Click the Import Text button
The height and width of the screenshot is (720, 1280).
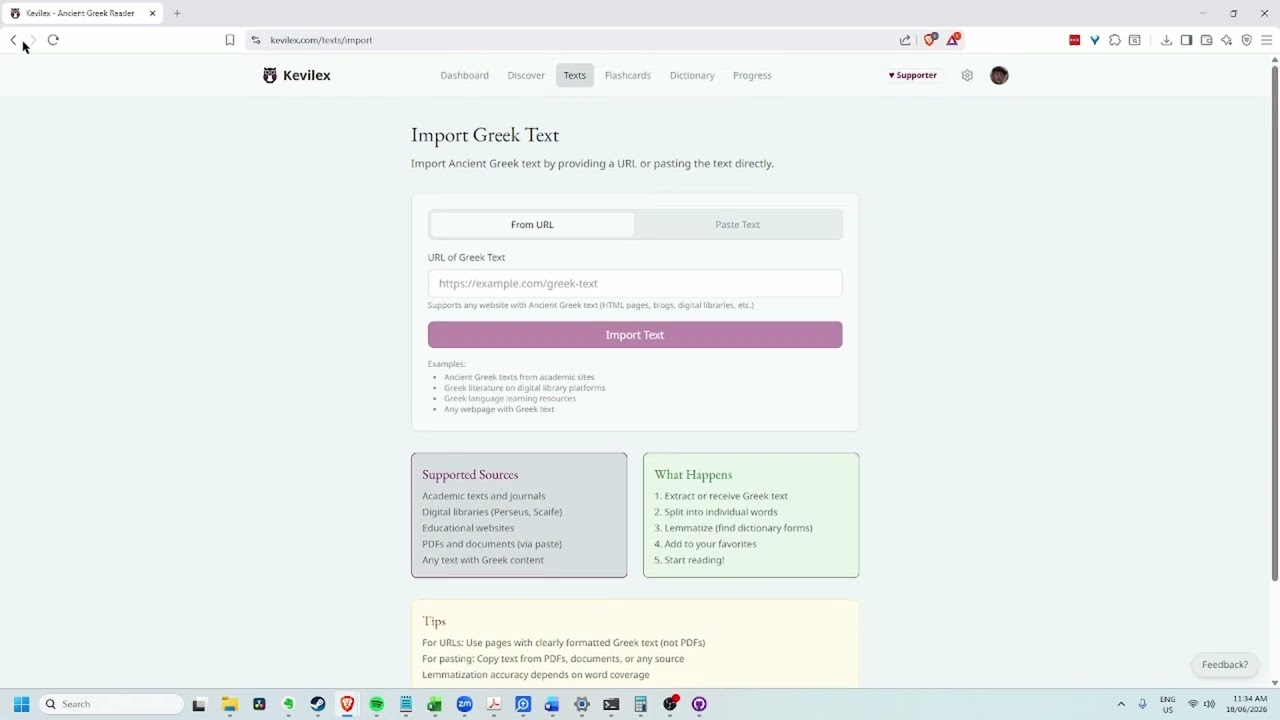pos(635,335)
